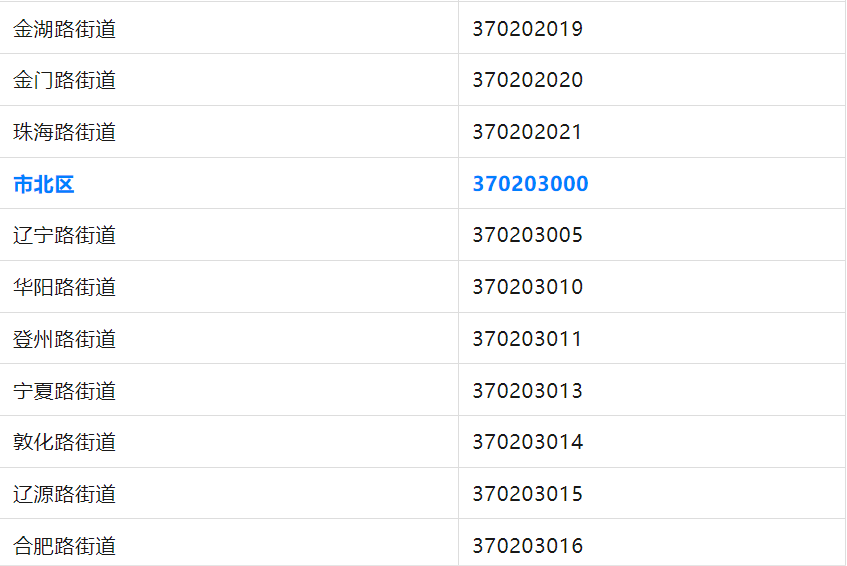
Task: Click the 370203011 code
Action: pos(527,339)
